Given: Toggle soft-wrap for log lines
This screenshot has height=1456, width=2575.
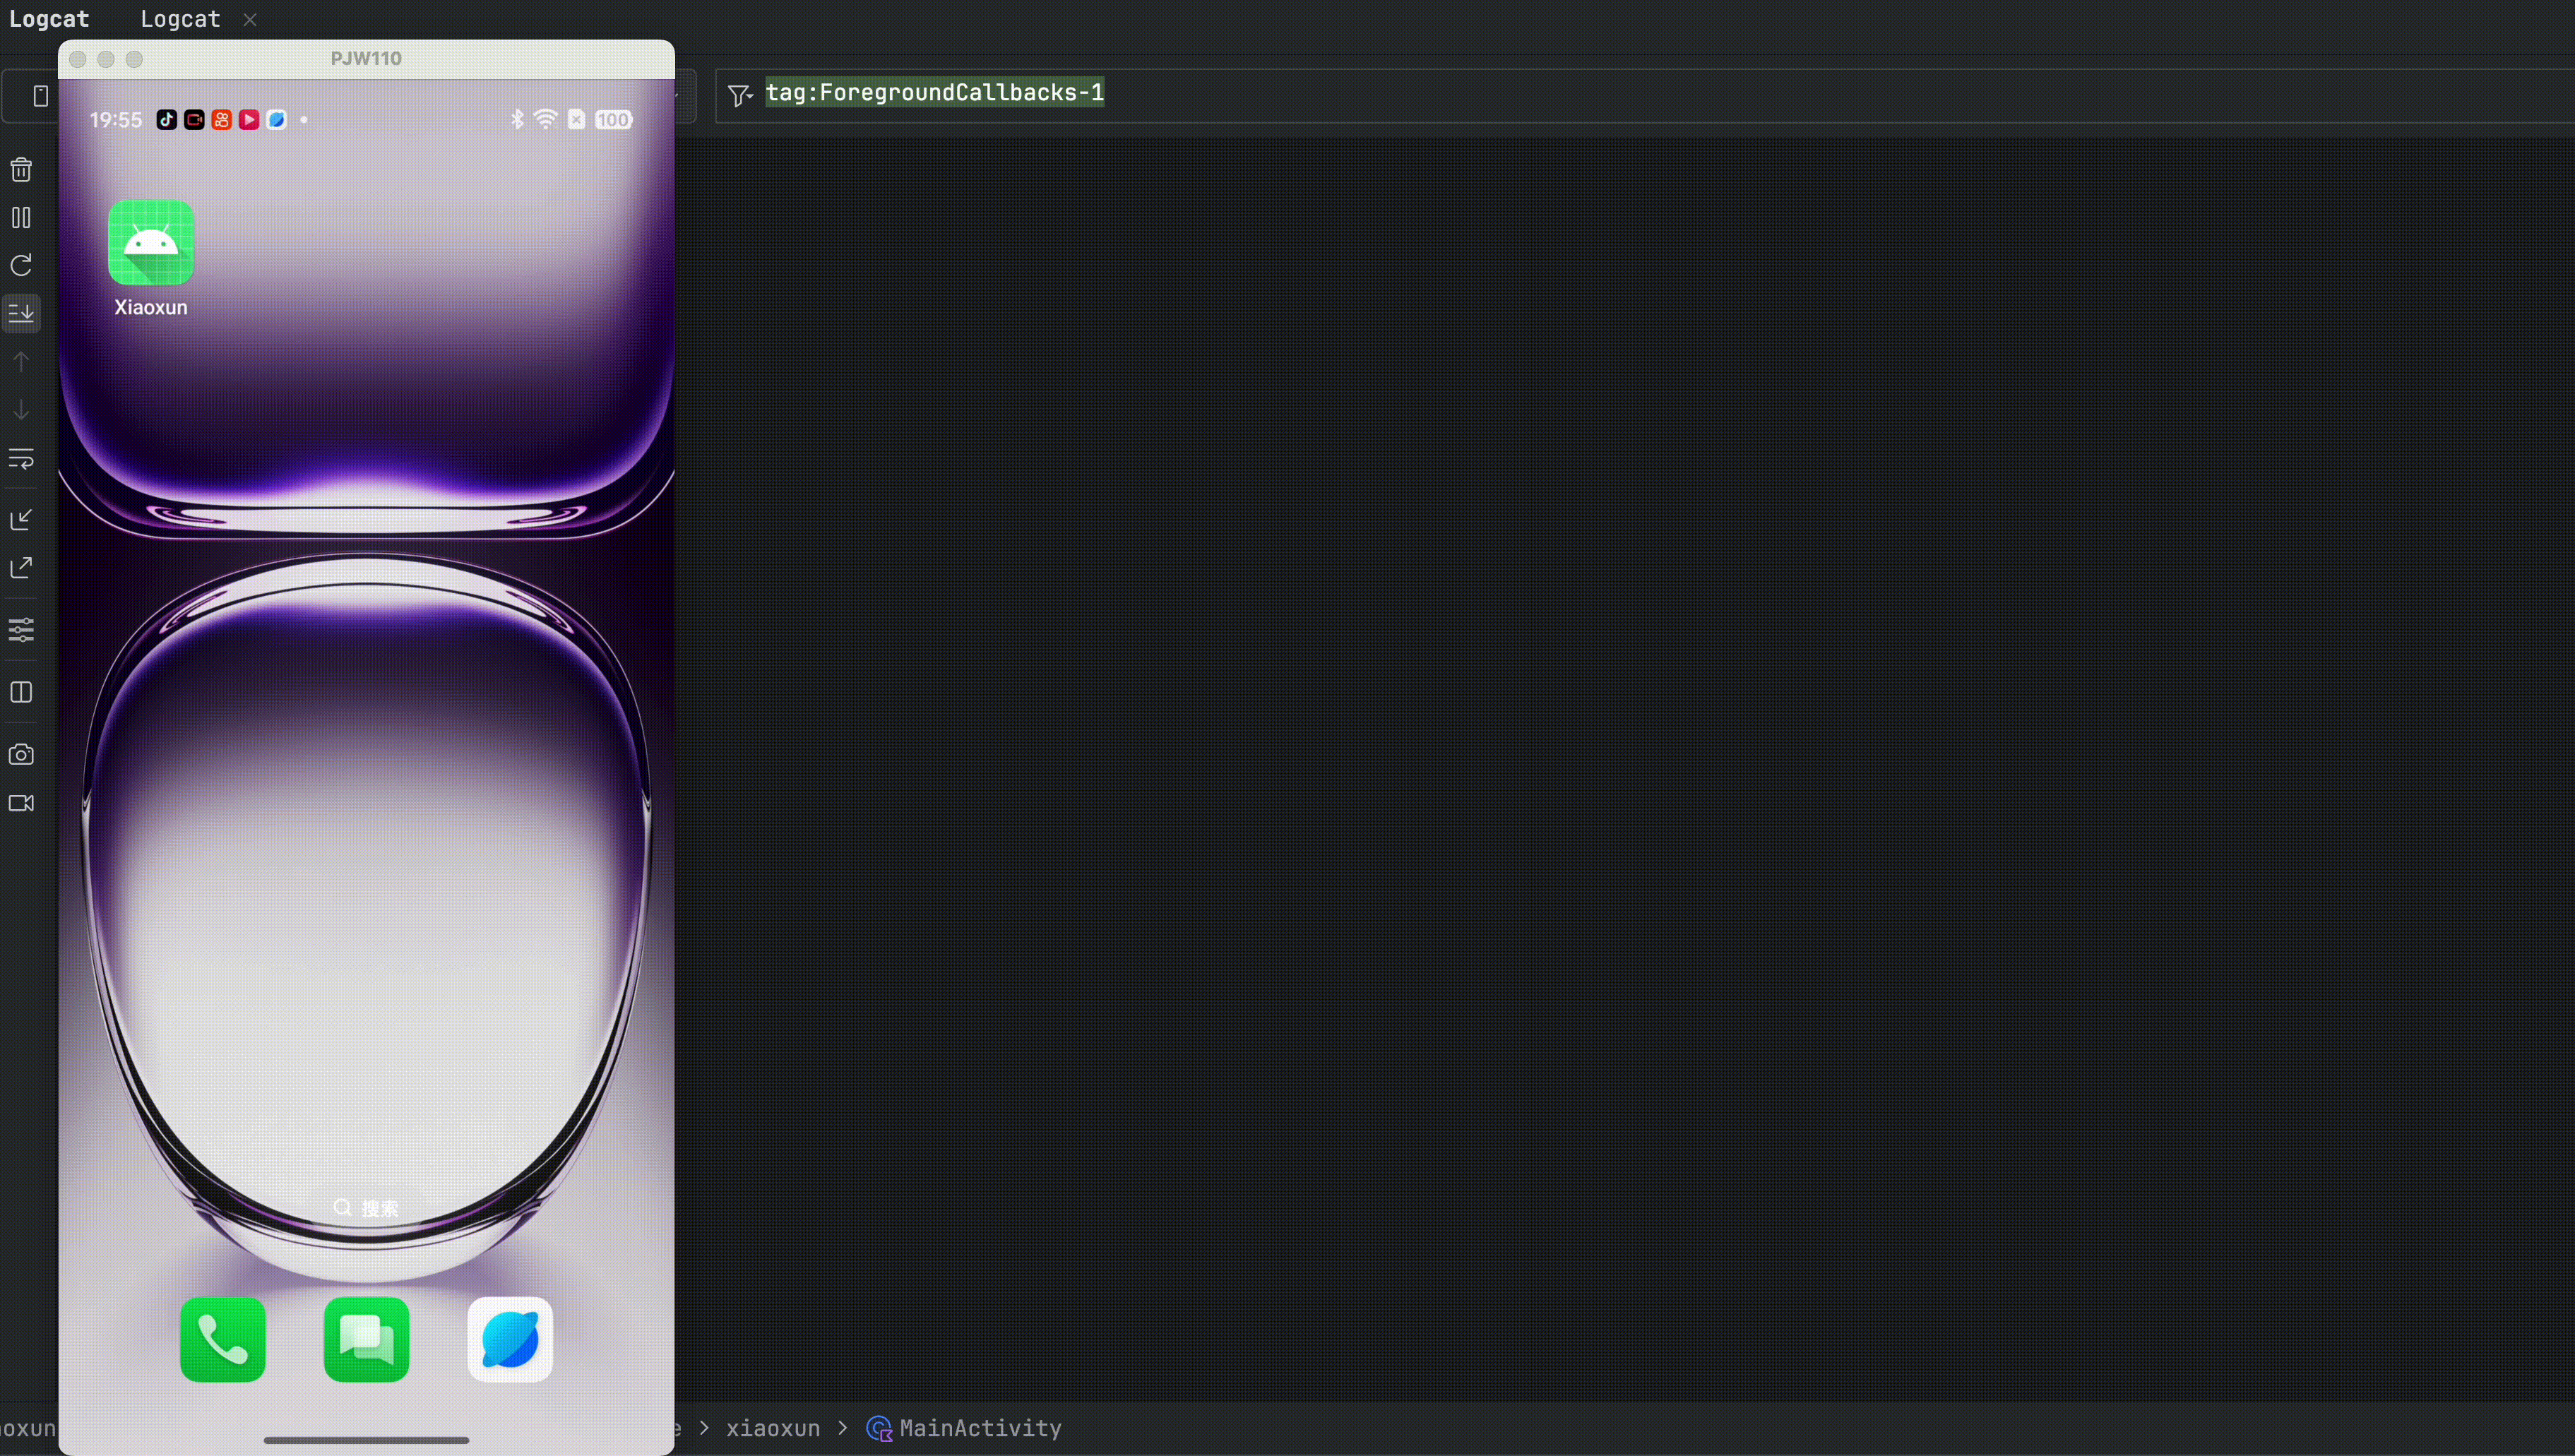Looking at the screenshot, I should point(21,459).
